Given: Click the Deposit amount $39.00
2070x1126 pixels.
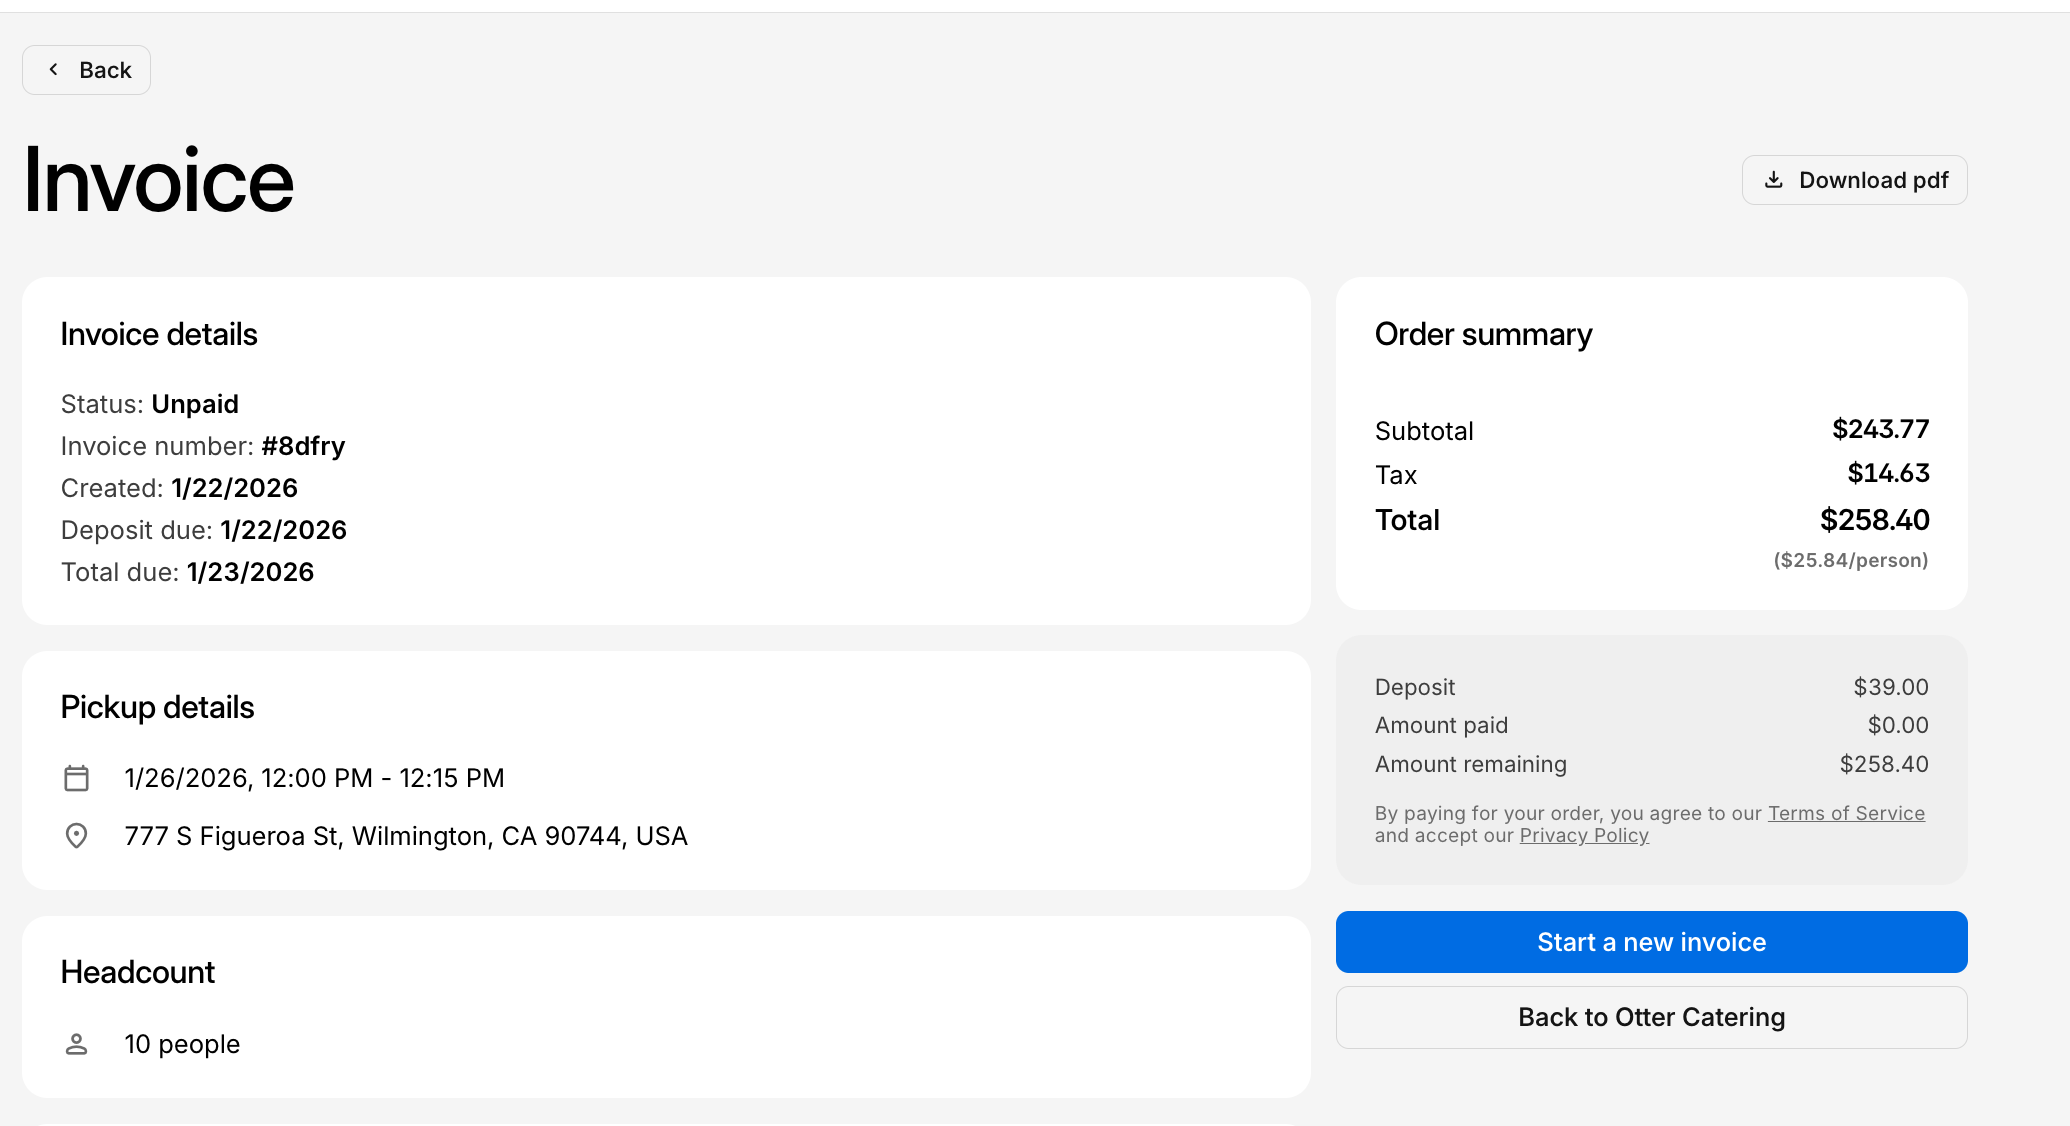Looking at the screenshot, I should [x=1890, y=687].
